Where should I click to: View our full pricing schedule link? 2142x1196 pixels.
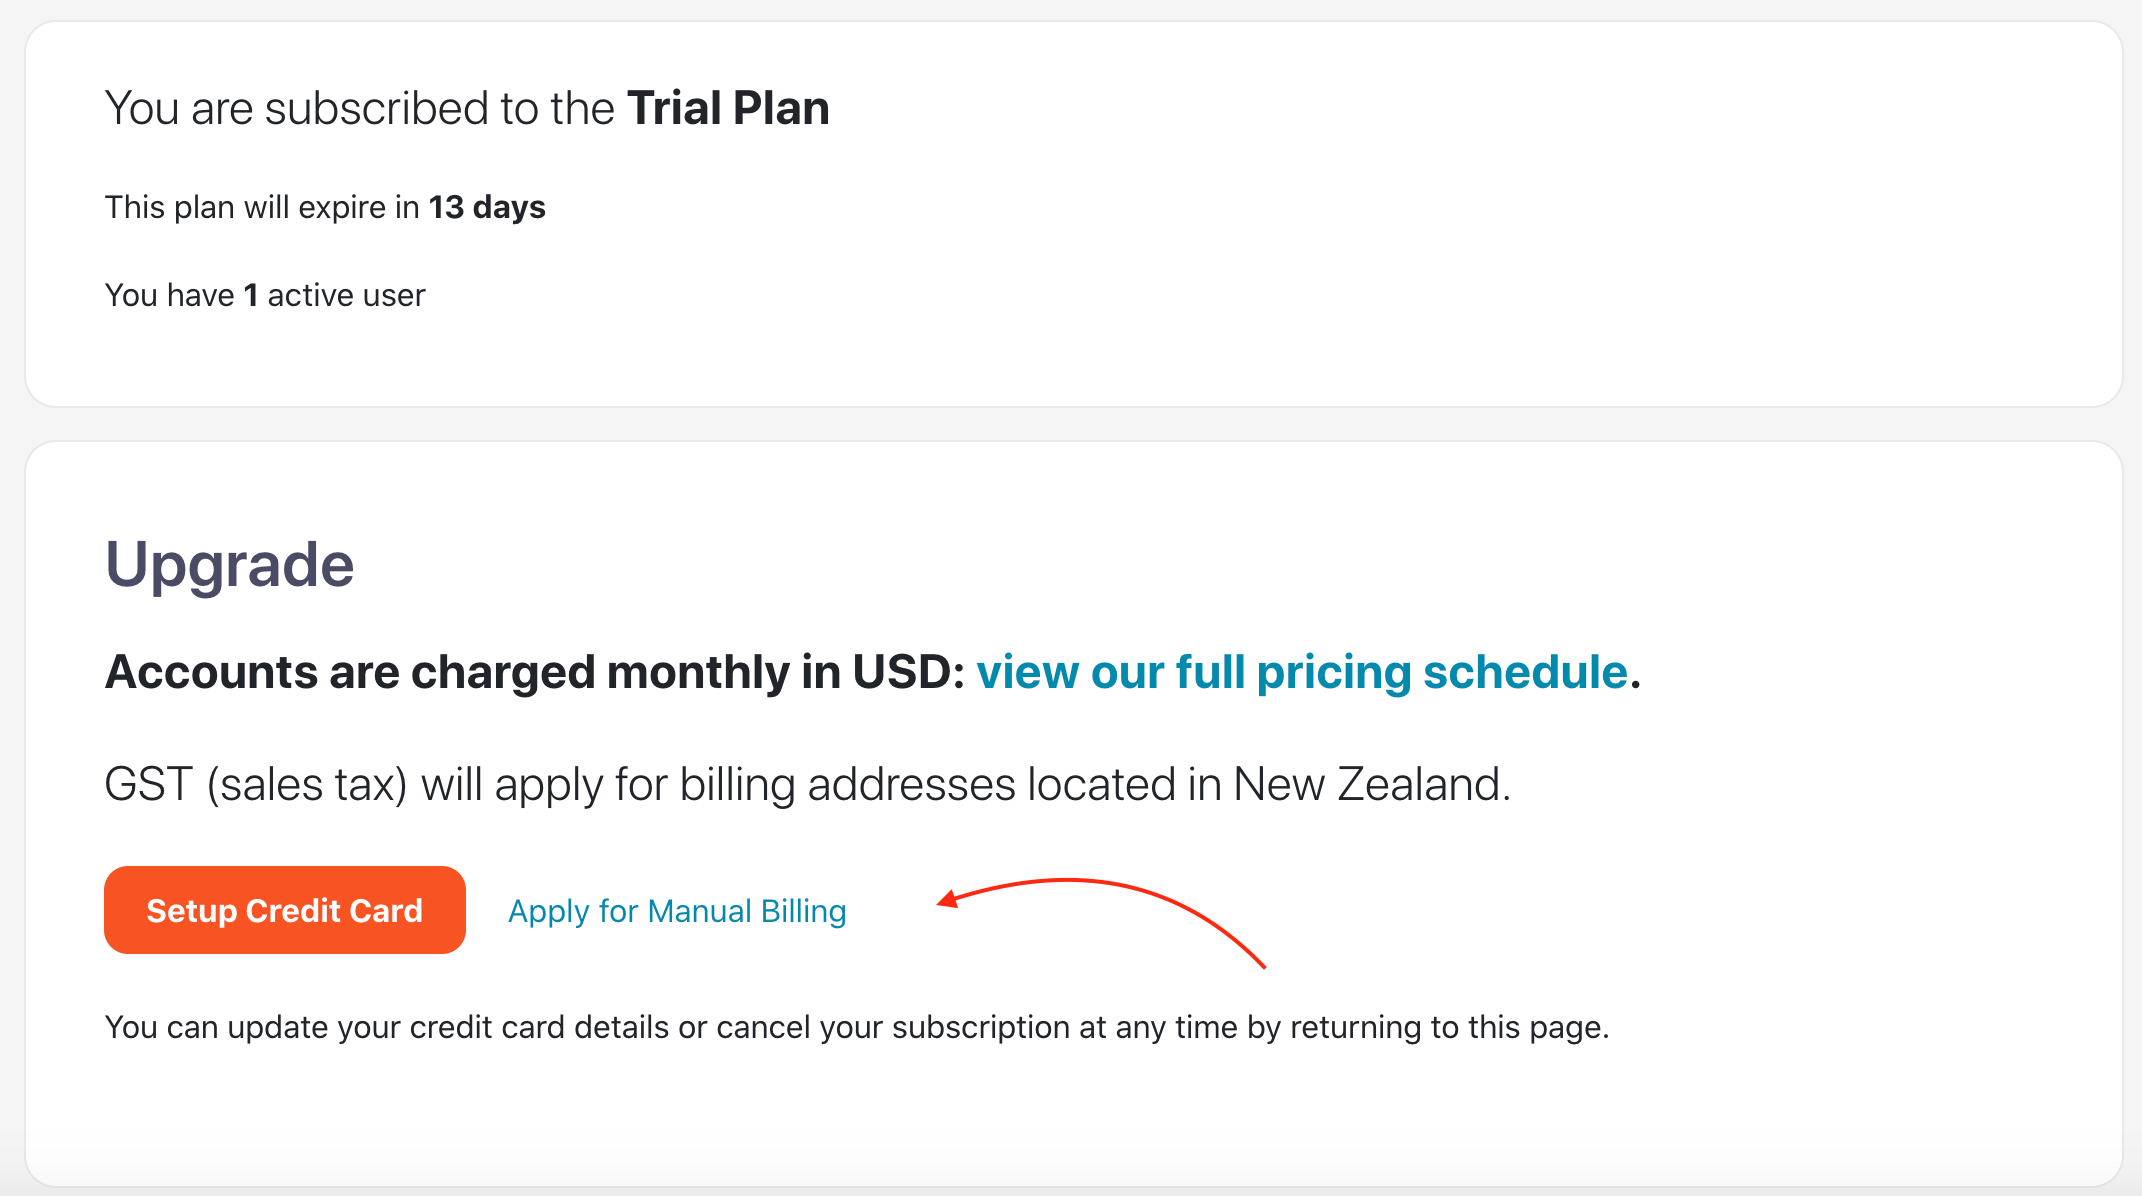[1302, 672]
